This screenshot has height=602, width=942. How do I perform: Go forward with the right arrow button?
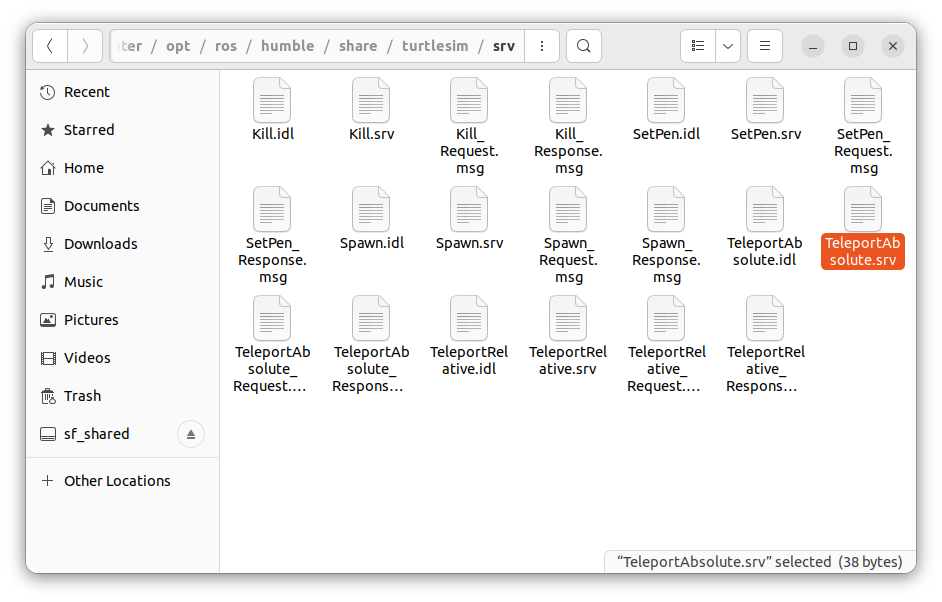[85, 46]
